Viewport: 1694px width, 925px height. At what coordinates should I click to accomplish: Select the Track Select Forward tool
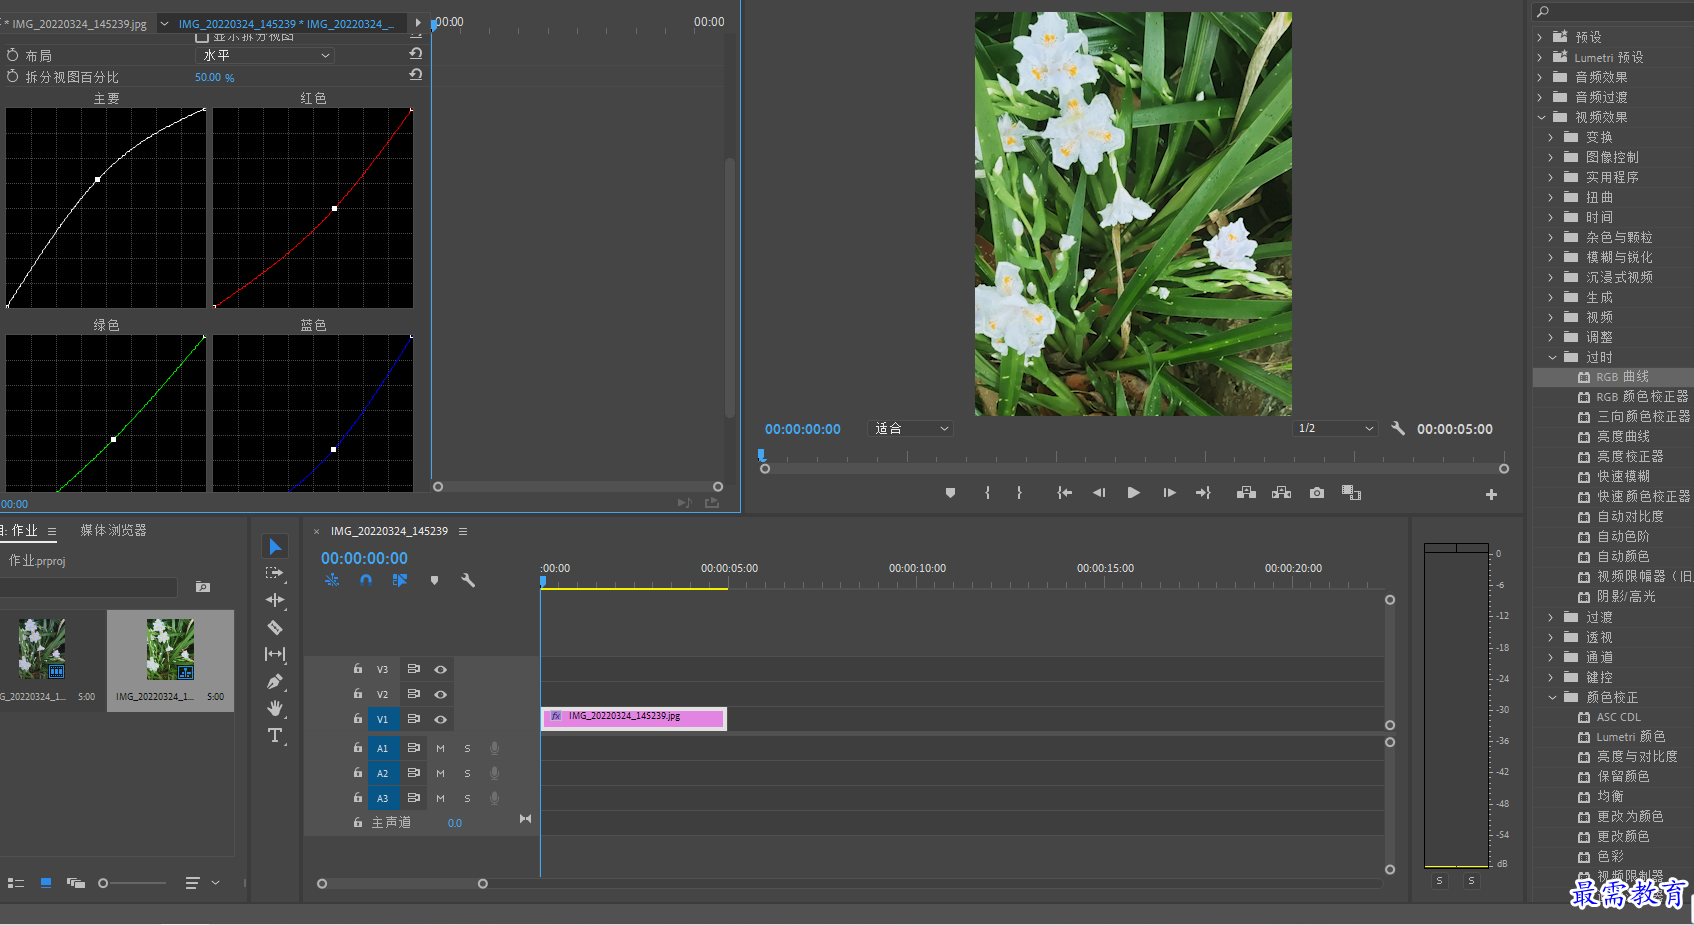tap(275, 573)
